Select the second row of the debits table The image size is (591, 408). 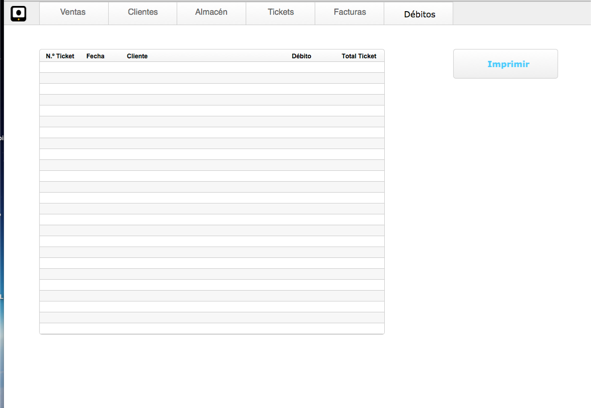pos(212,78)
